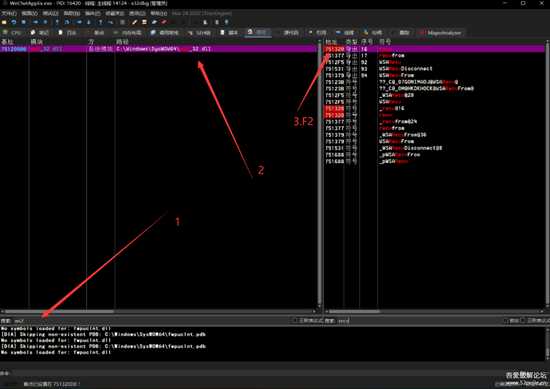This screenshot has height=389, width=550.
Task: Open the last help menu item in menu bar
Action: pos(159,13)
